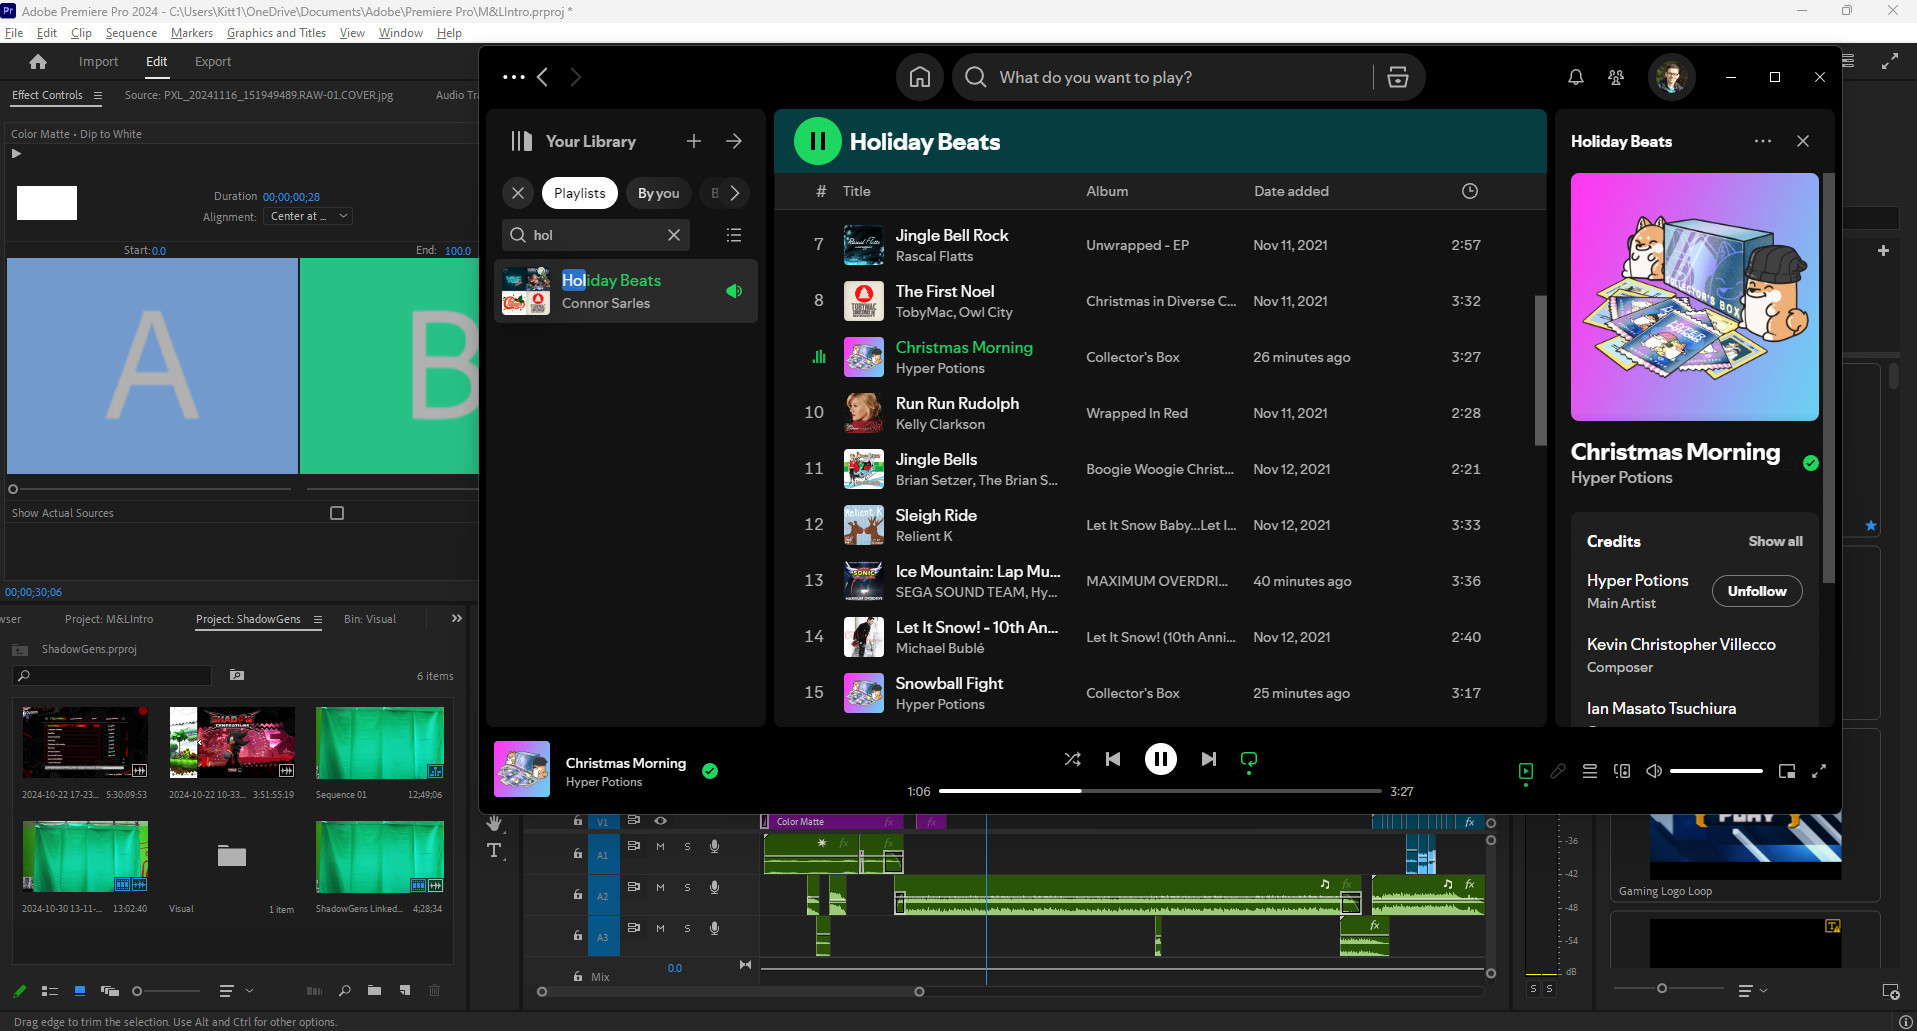Toggle repeat in Spotify player
Image resolution: width=1917 pixels, height=1031 pixels.
coord(1249,760)
